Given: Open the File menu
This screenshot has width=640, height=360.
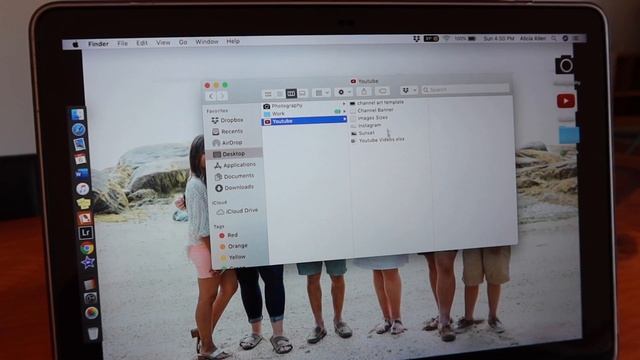Looking at the screenshot, I should point(122,43).
